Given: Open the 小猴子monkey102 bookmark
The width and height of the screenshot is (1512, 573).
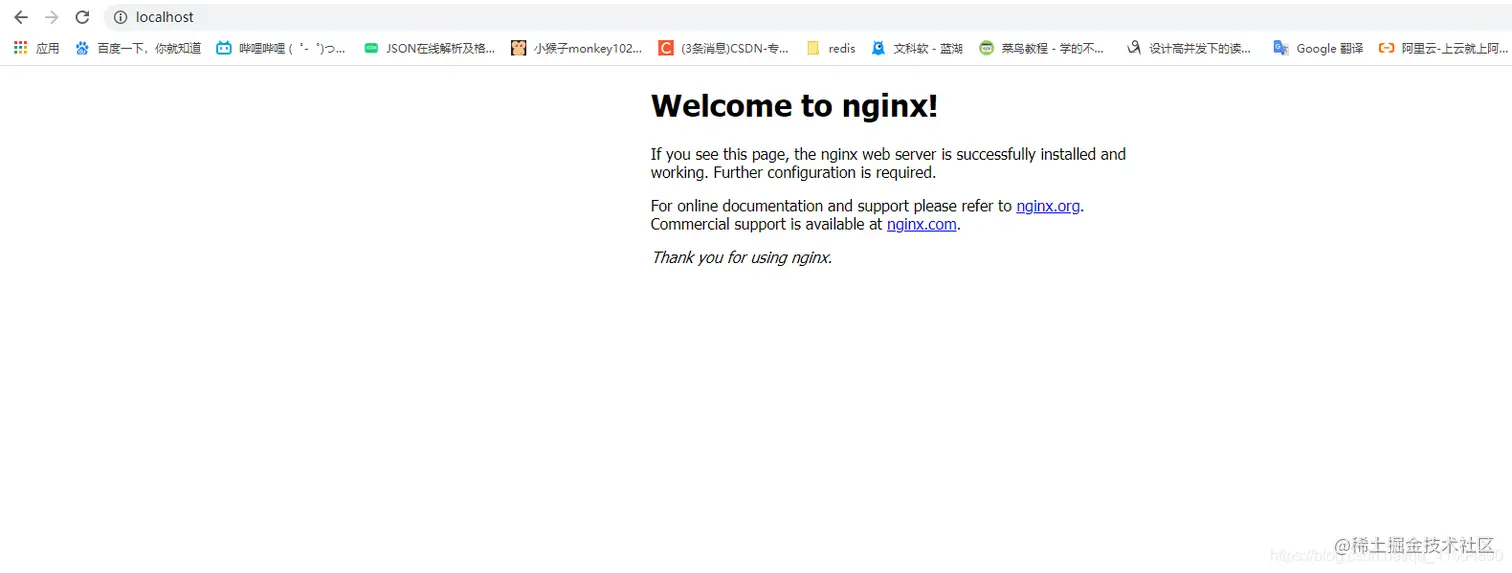Looking at the screenshot, I should coord(576,48).
